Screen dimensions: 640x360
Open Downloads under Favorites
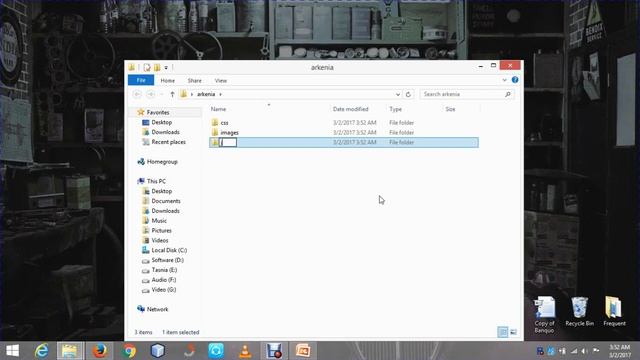(165, 132)
